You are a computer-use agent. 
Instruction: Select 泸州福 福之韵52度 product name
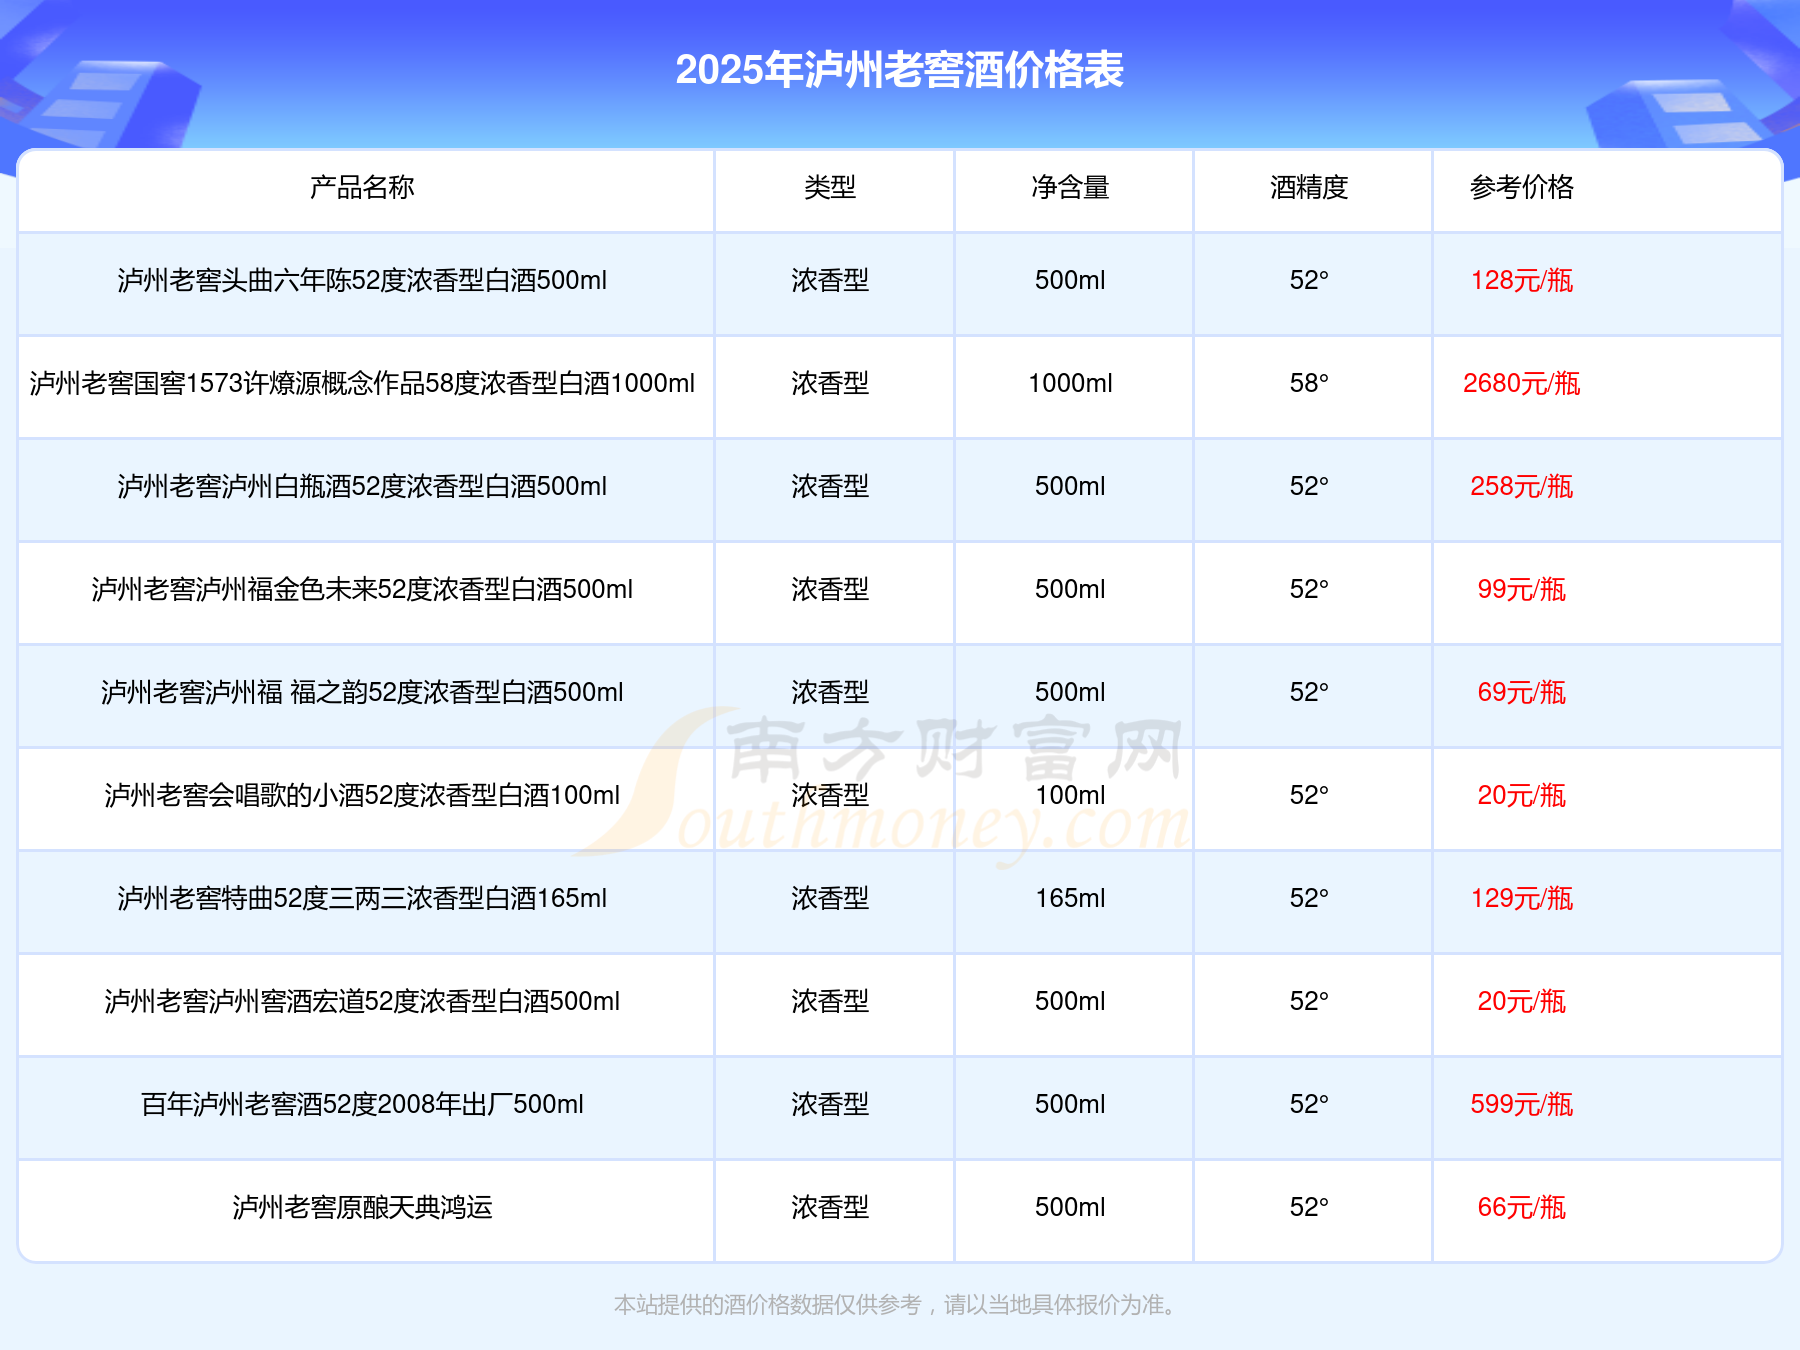[x=362, y=692]
